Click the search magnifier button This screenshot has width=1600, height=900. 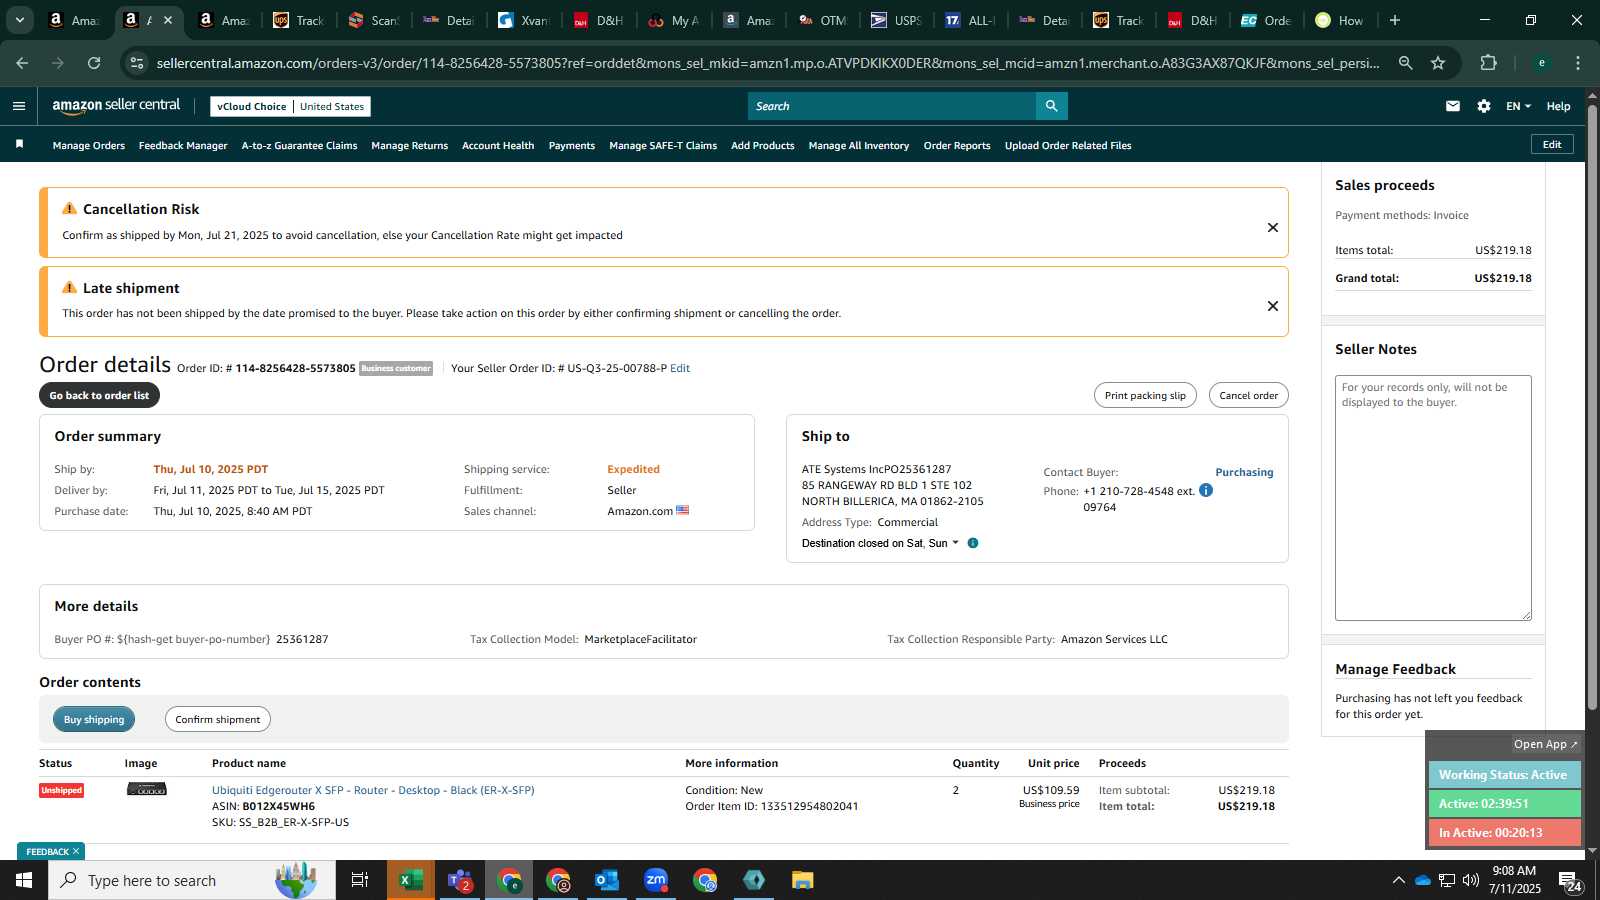click(1052, 106)
